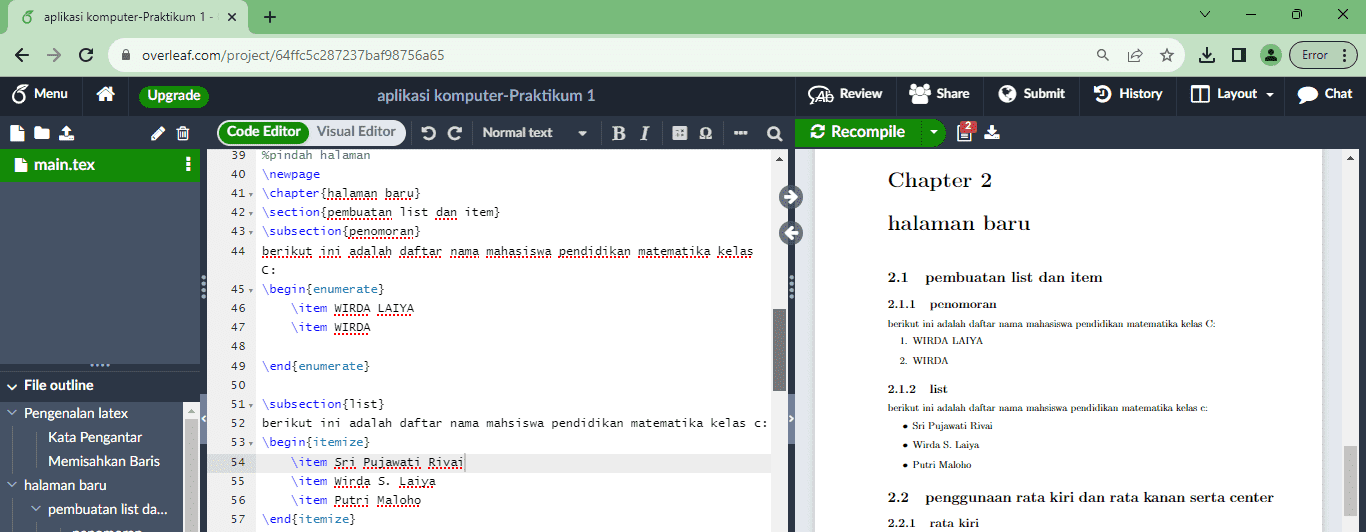Go to the Overleaf home projects page
Viewport: 1366px width, 532px height.
click(x=105, y=94)
